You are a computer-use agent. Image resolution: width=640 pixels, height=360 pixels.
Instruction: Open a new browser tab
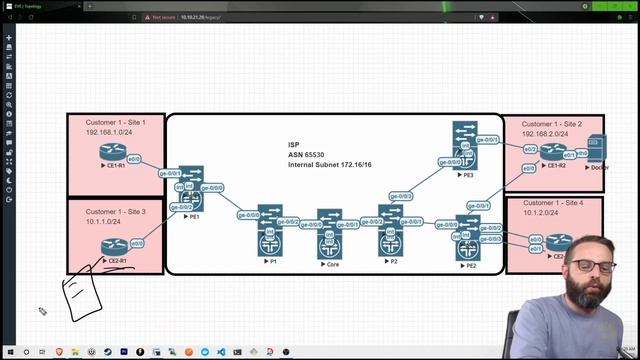(90, 6)
